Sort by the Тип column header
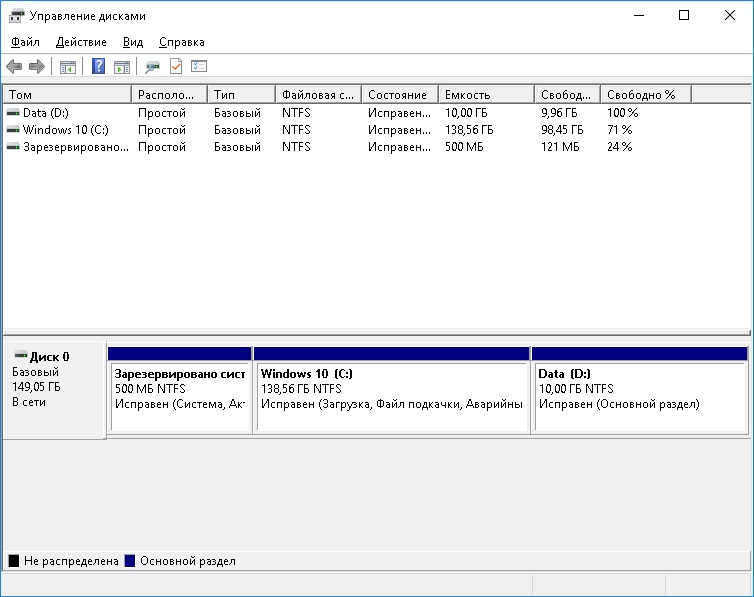 tap(241, 95)
